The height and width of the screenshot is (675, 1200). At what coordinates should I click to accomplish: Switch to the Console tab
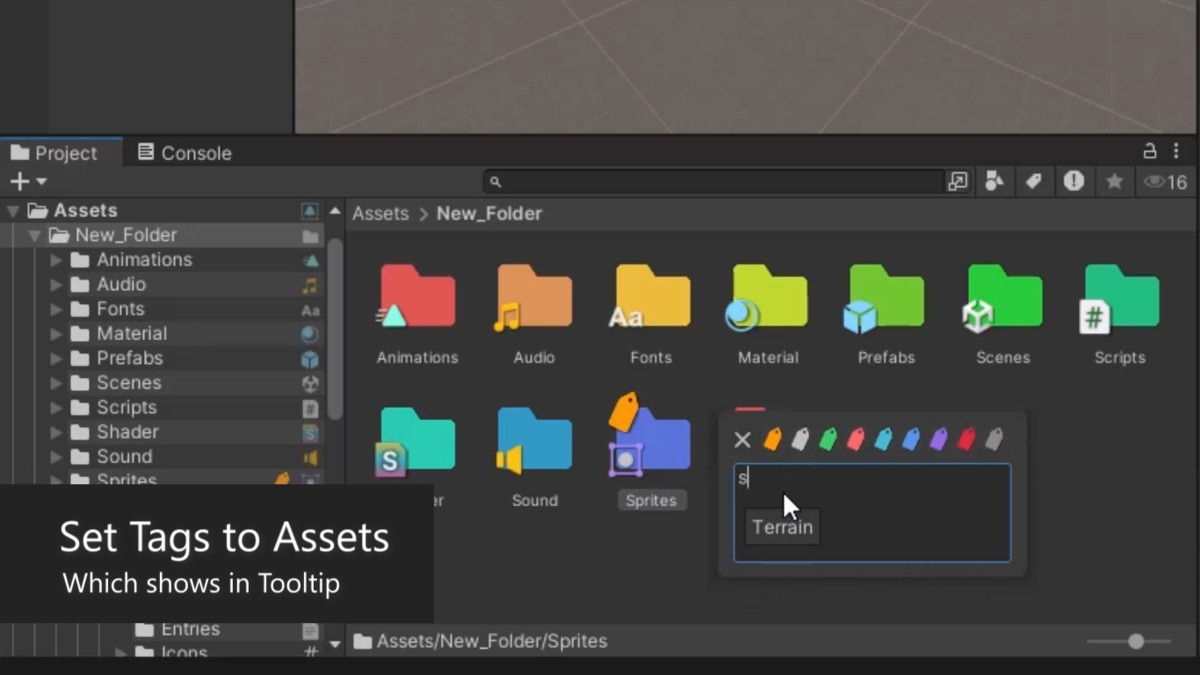click(184, 153)
